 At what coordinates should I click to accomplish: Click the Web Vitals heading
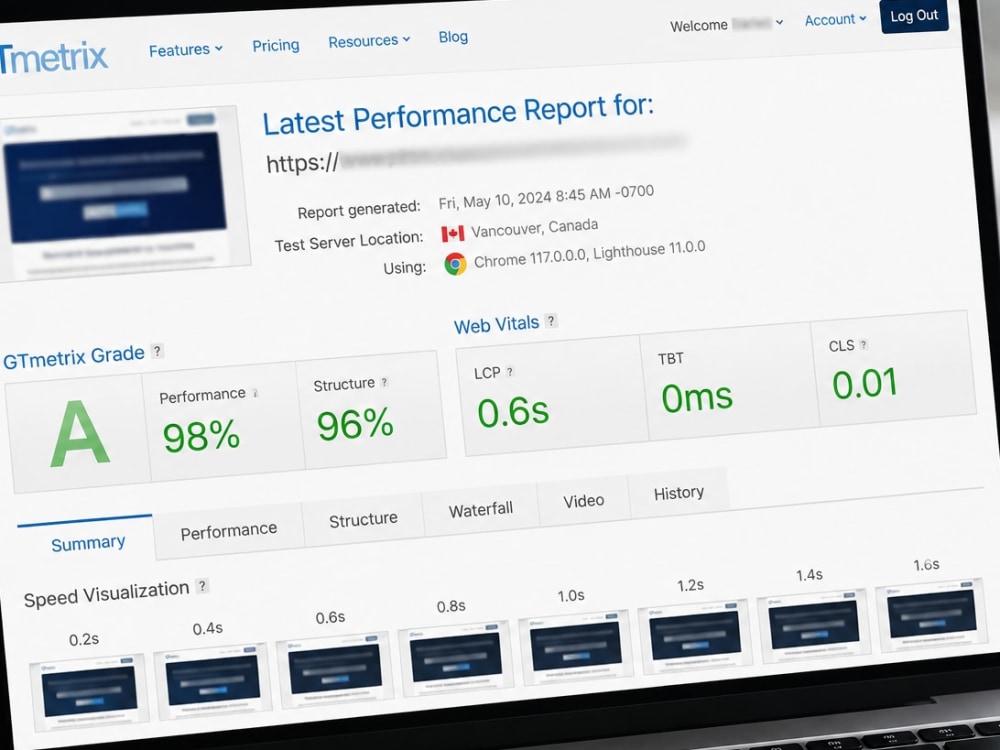coord(496,325)
